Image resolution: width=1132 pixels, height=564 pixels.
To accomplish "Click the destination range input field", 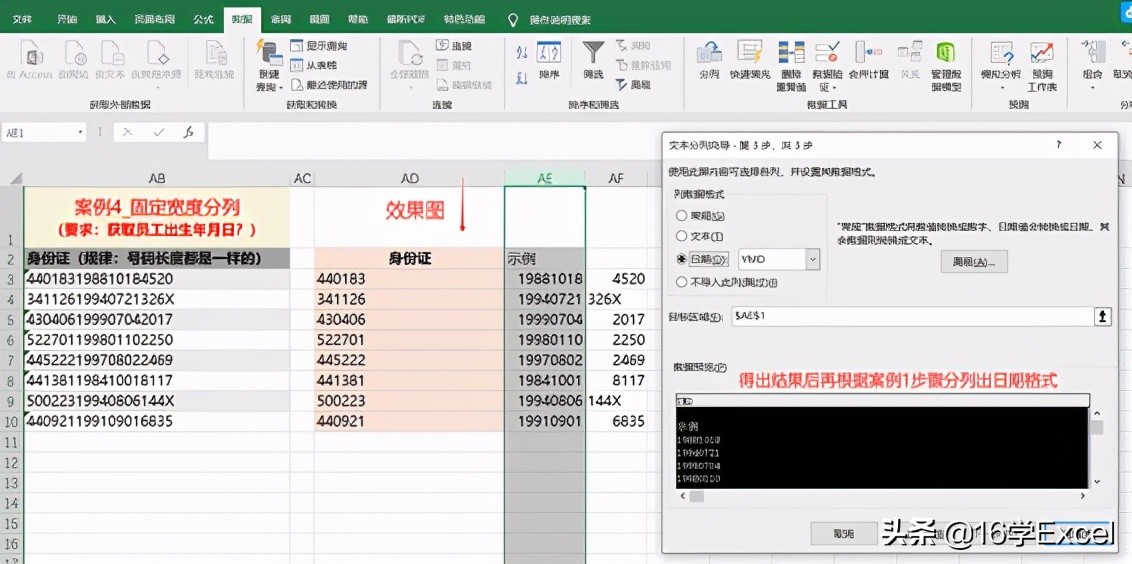I will click(911, 317).
